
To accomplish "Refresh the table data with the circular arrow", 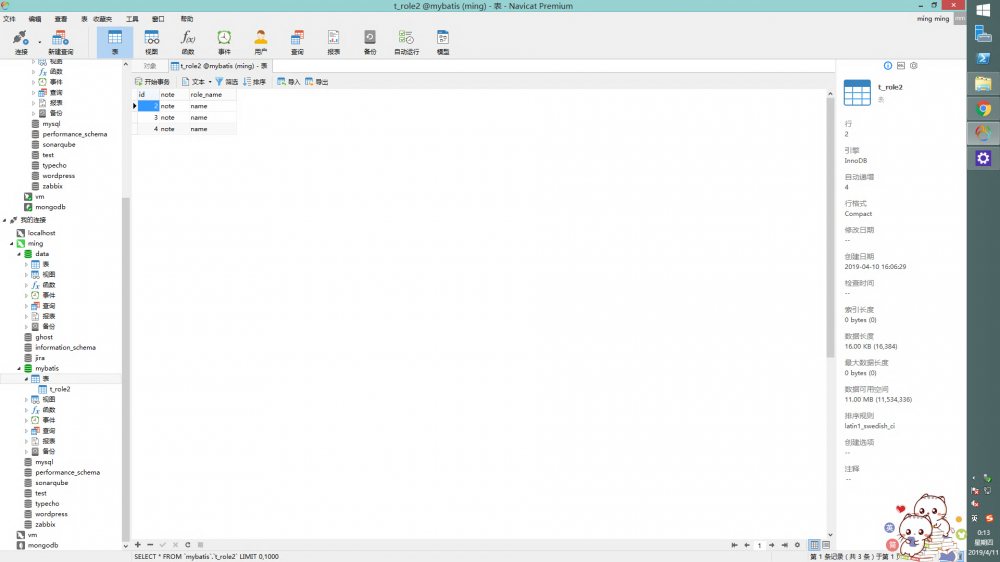I will pos(188,545).
